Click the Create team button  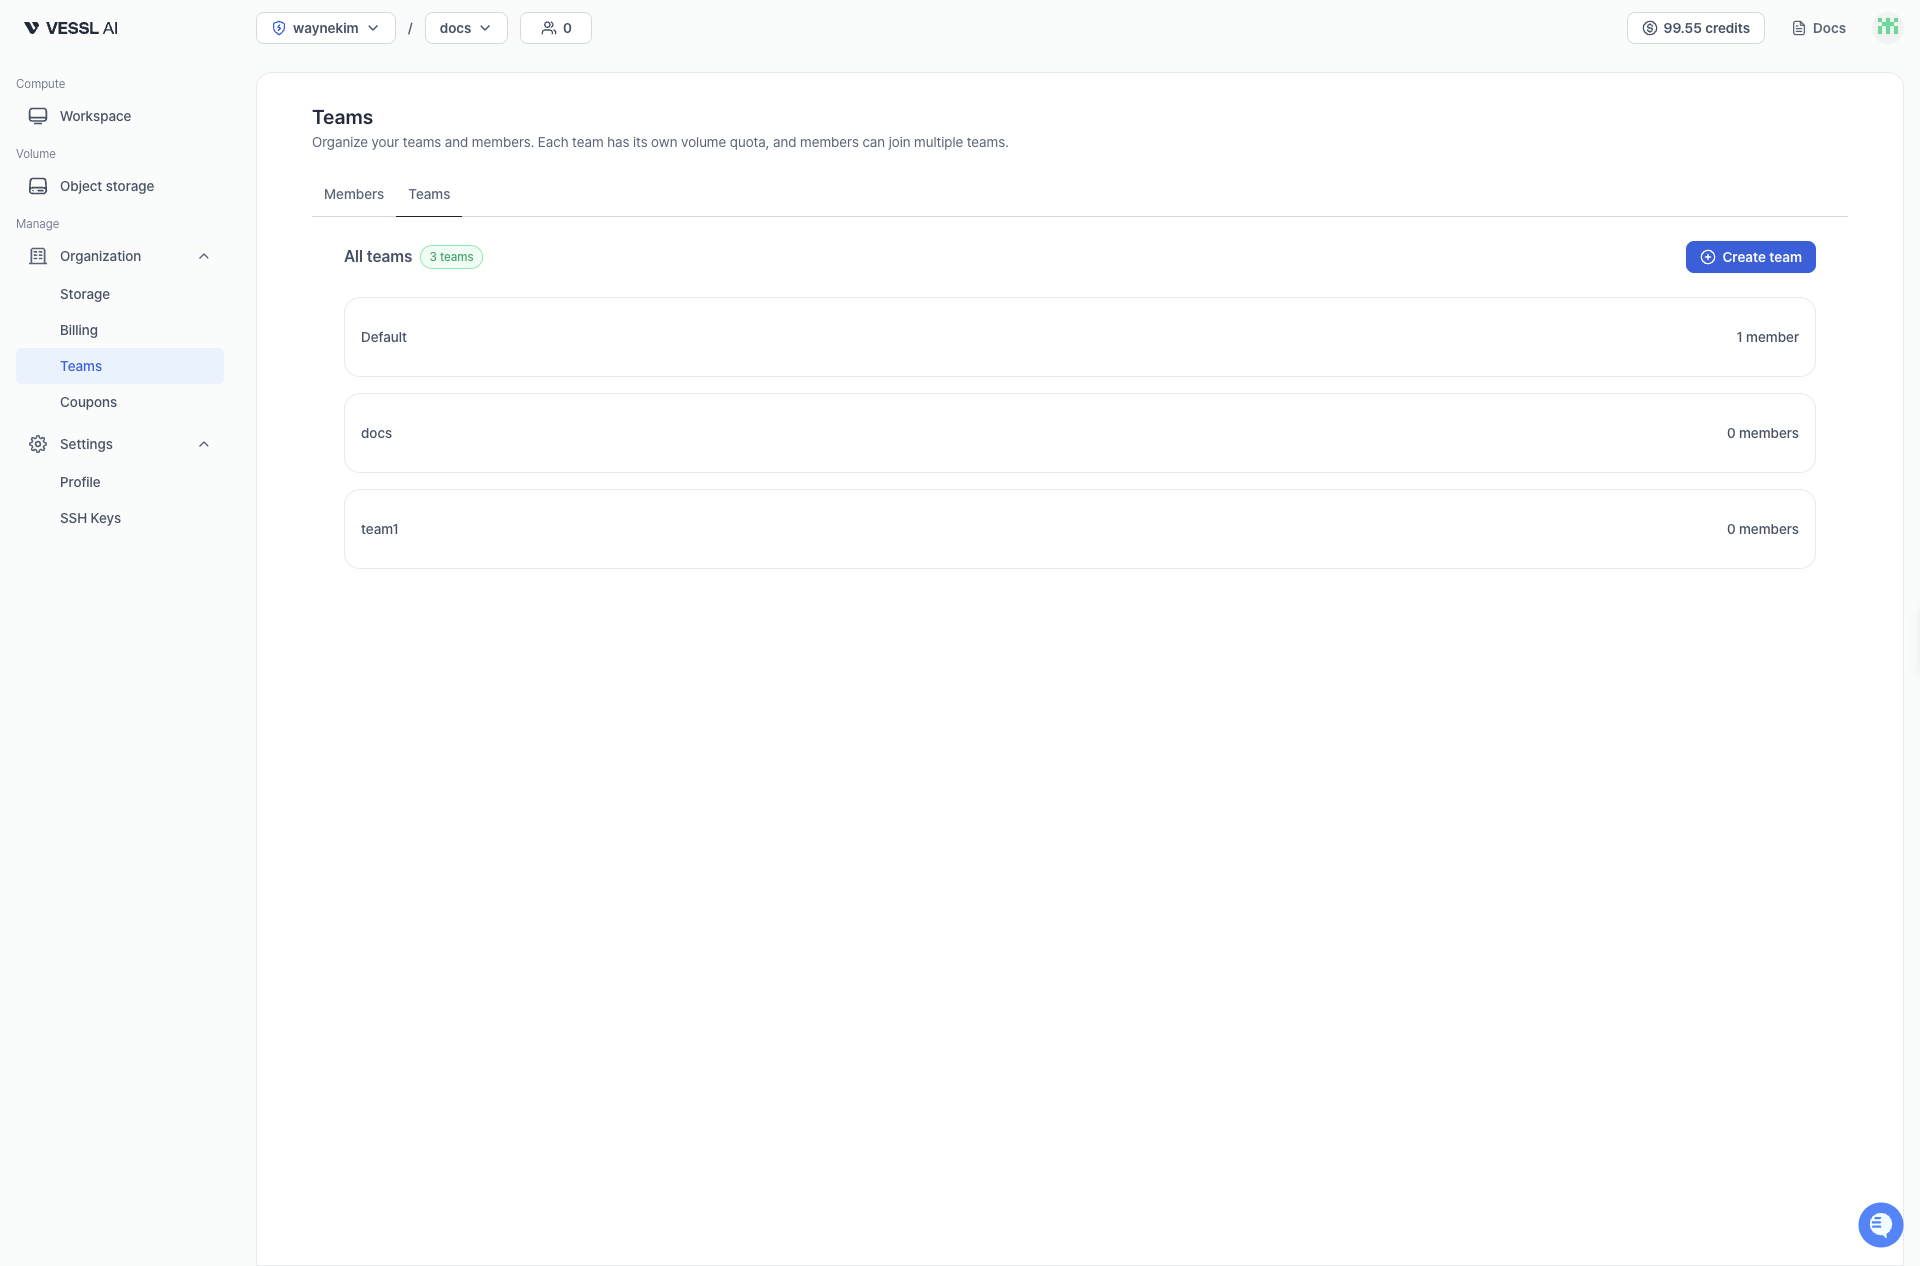point(1750,257)
